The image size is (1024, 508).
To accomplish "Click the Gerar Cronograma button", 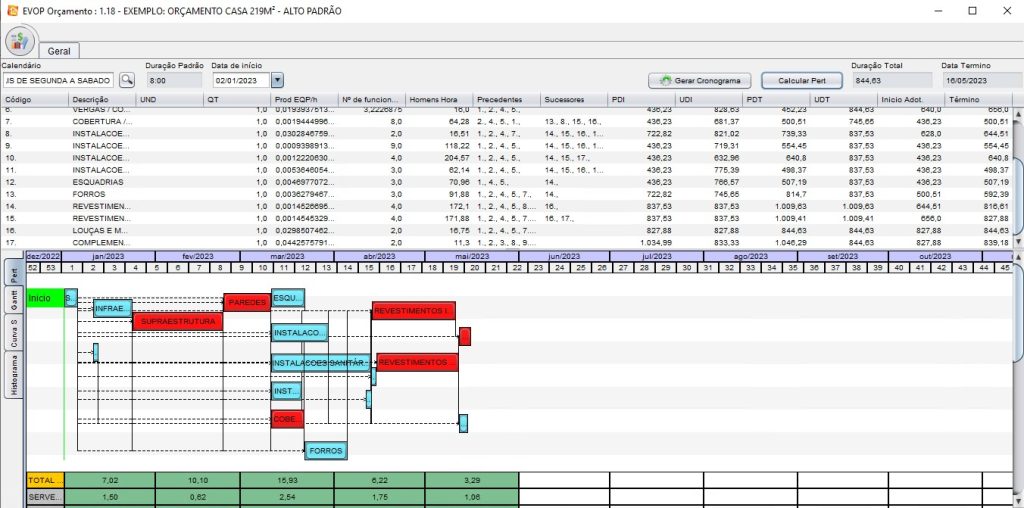I will (701, 80).
